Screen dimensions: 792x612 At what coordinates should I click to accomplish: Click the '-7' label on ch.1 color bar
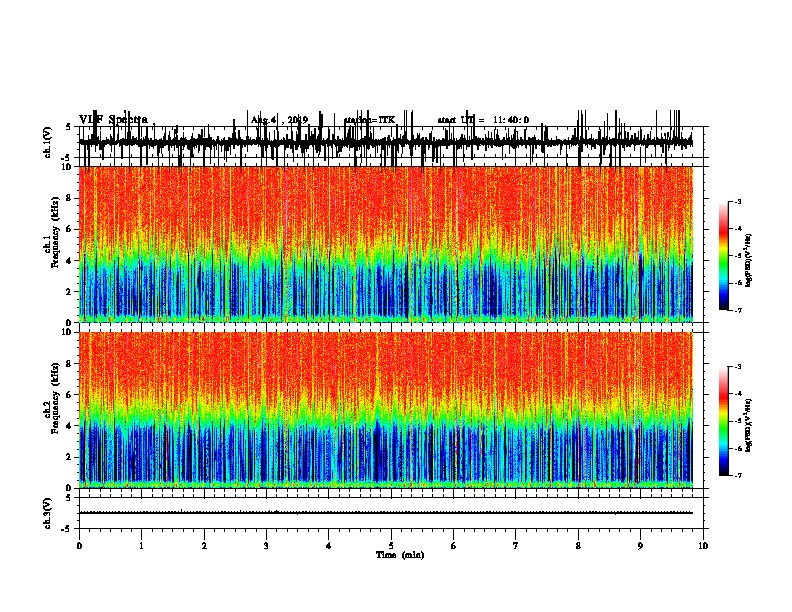click(738, 310)
